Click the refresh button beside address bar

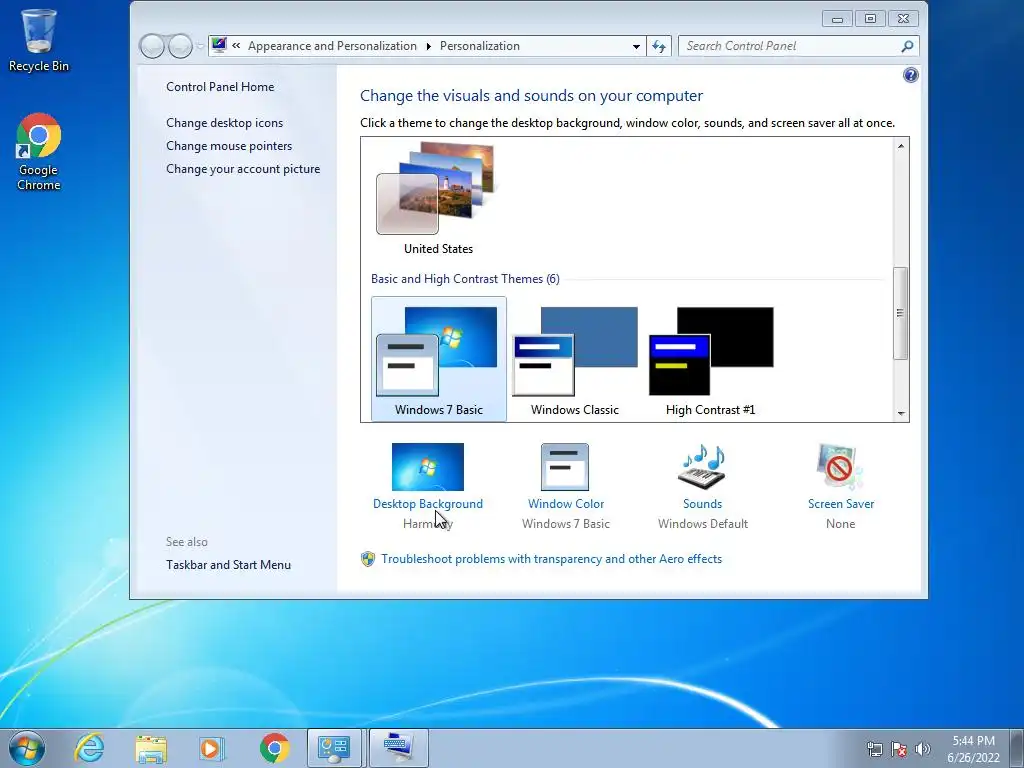659,46
